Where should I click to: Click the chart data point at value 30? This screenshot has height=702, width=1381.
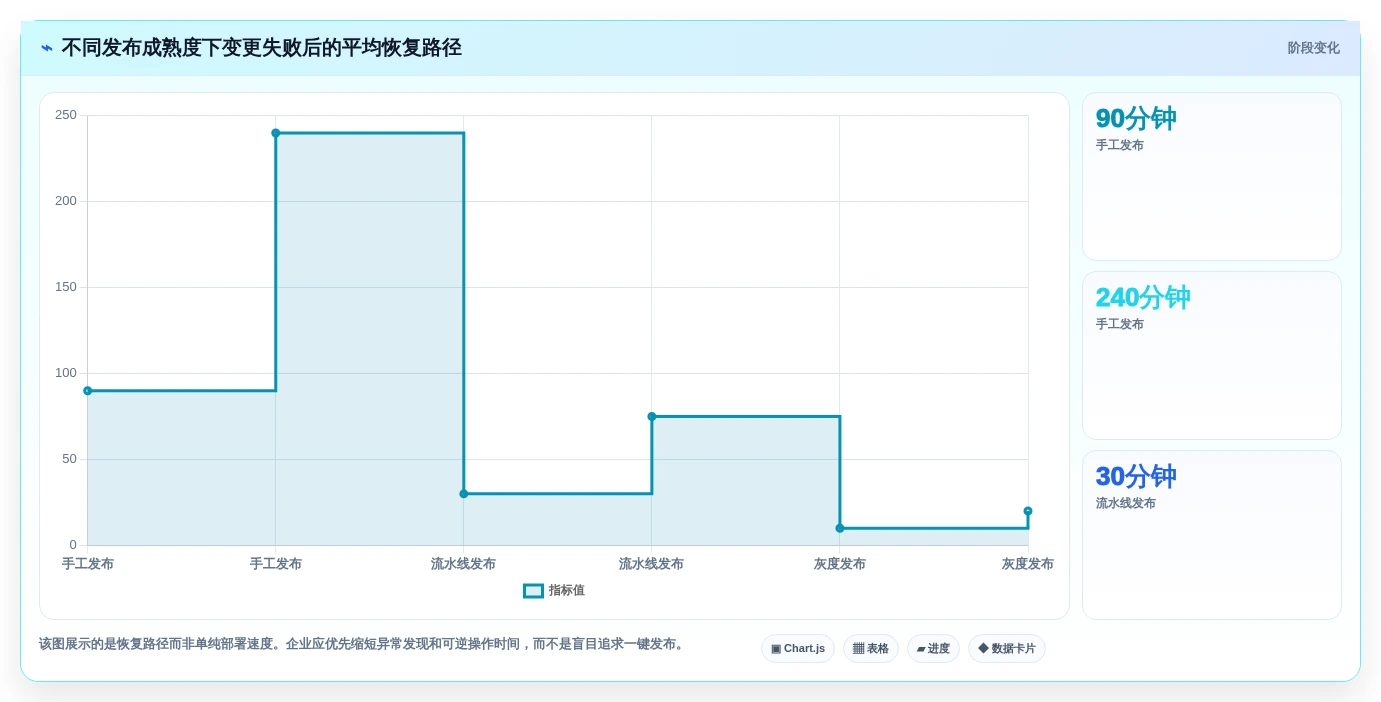[x=464, y=494]
